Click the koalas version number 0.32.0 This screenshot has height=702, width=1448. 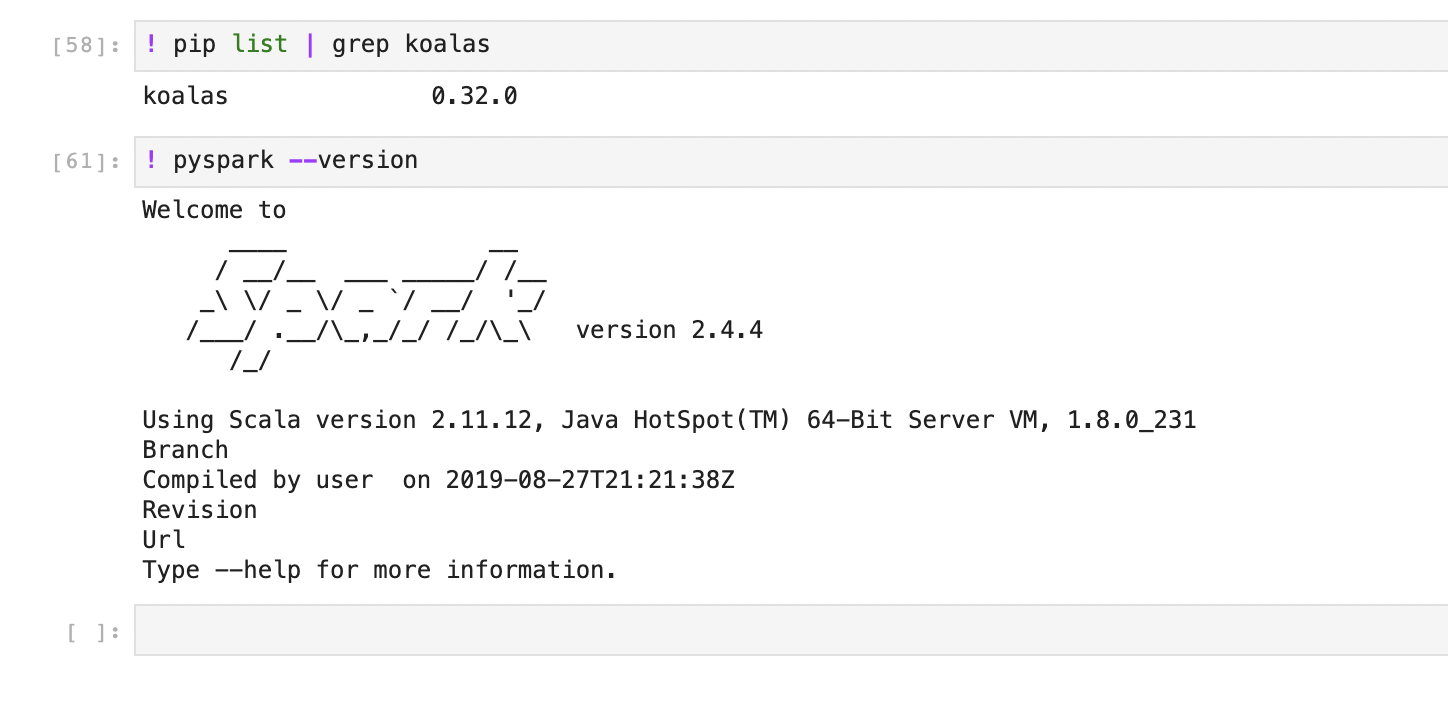pyautogui.click(x=474, y=97)
